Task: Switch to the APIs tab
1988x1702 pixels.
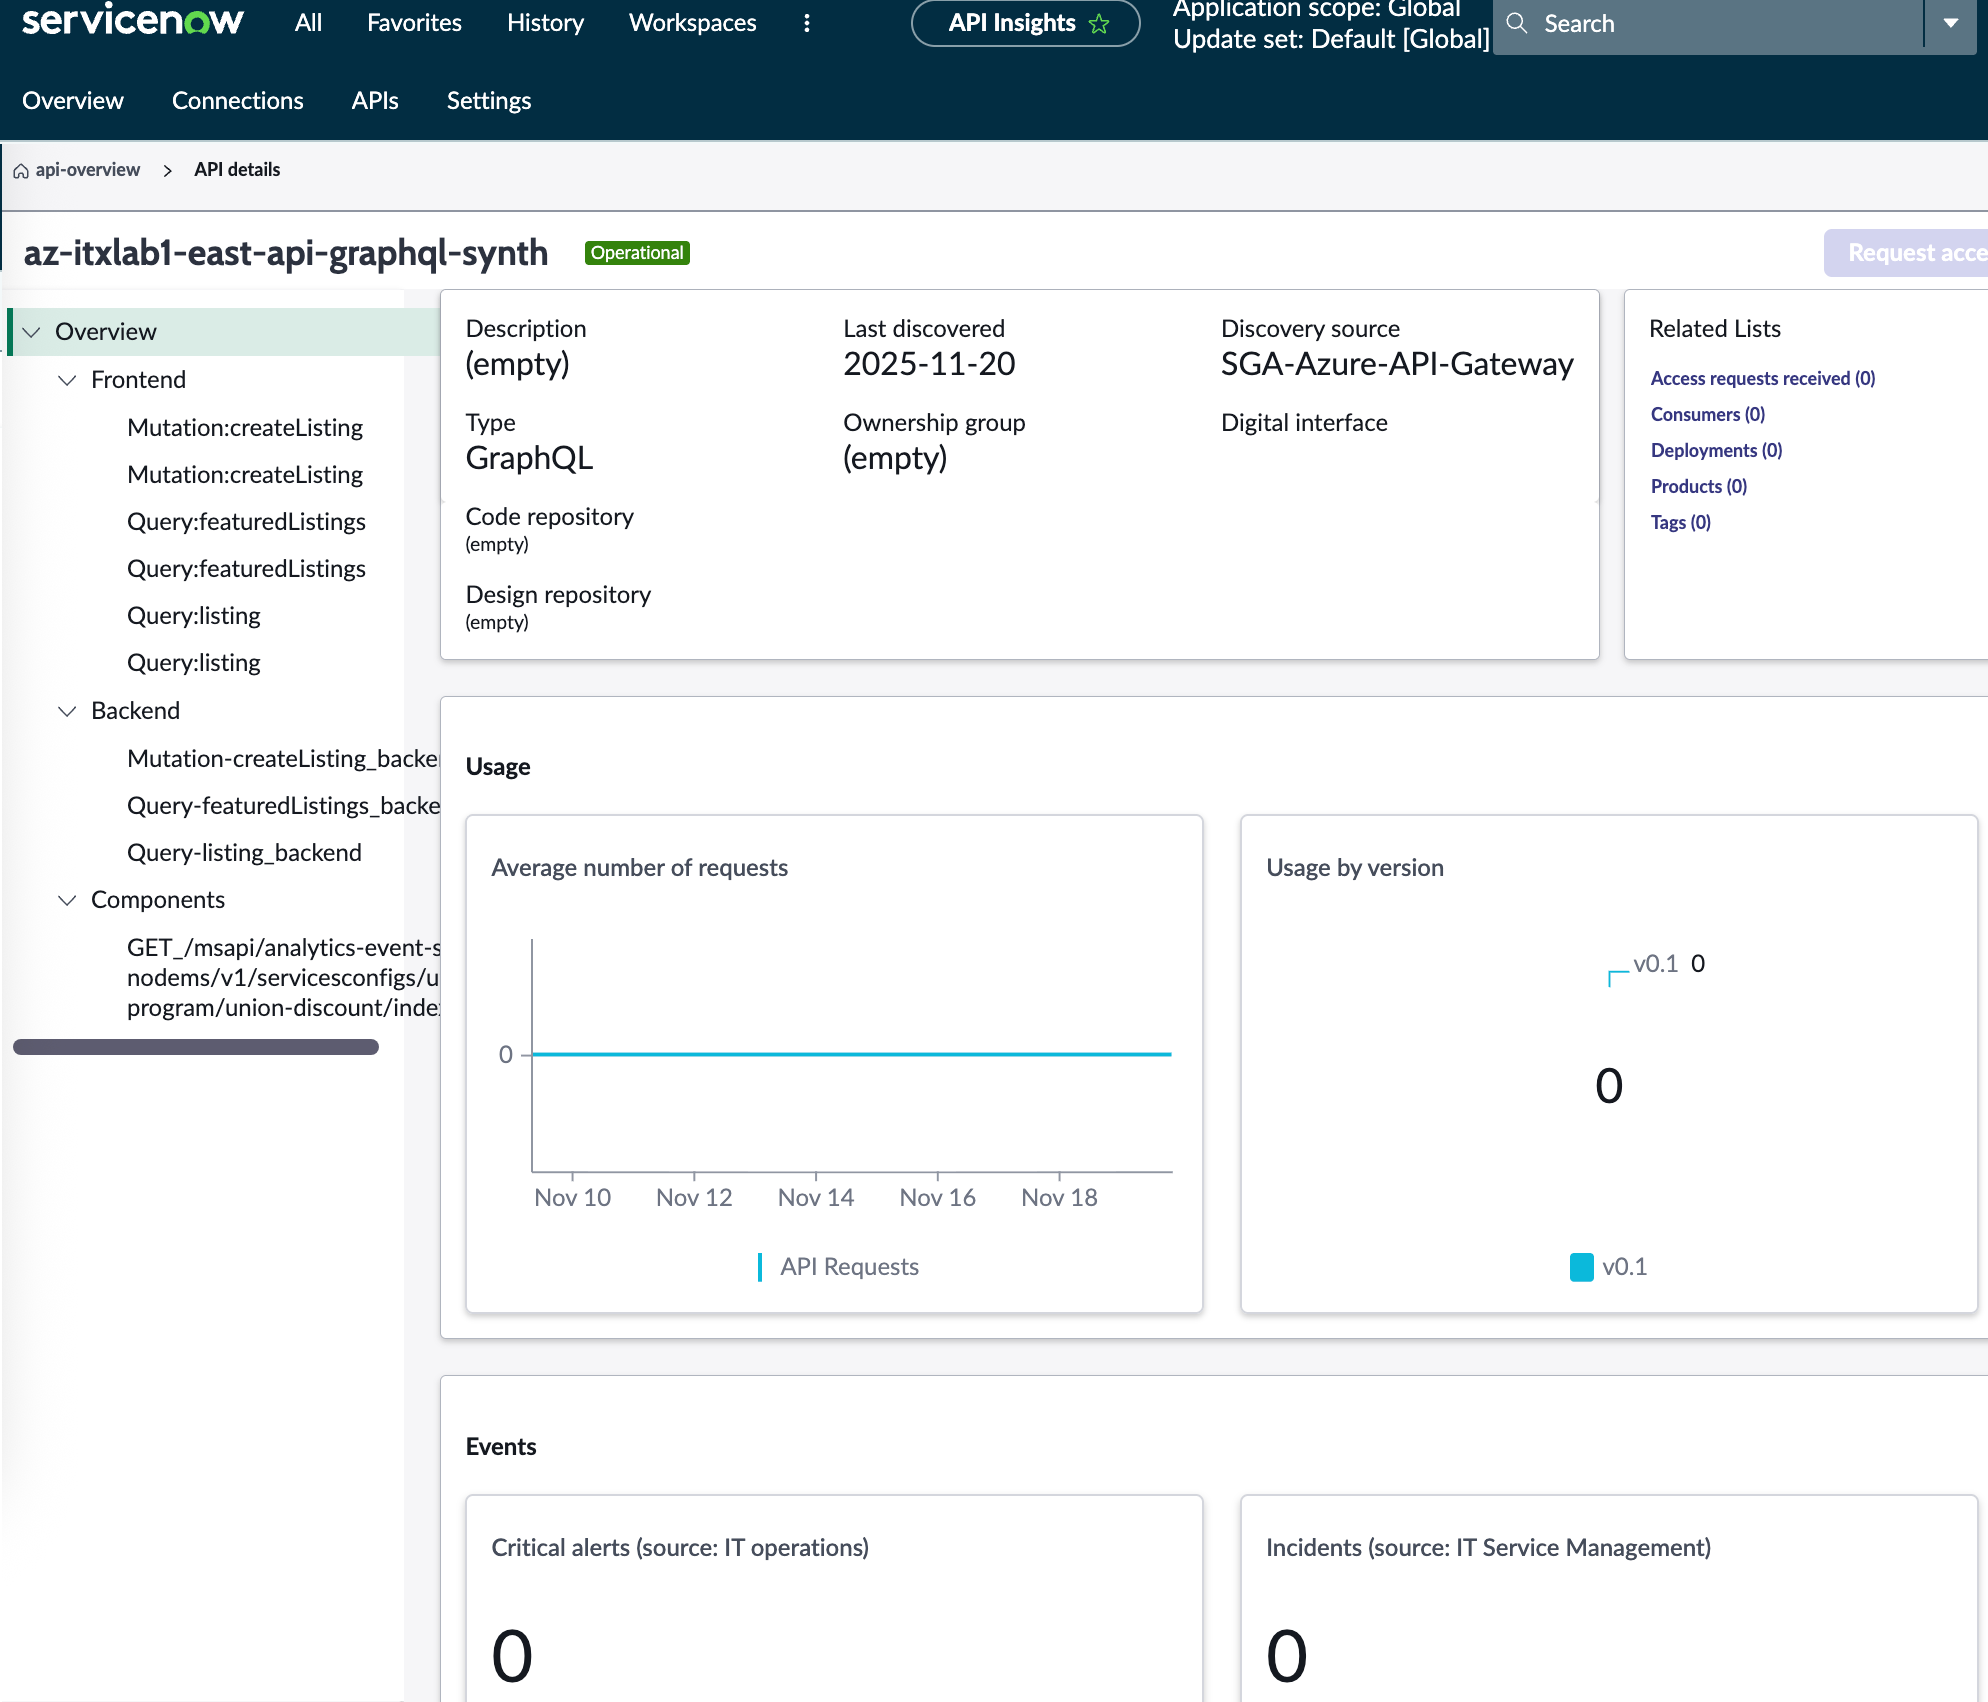Action: (375, 101)
